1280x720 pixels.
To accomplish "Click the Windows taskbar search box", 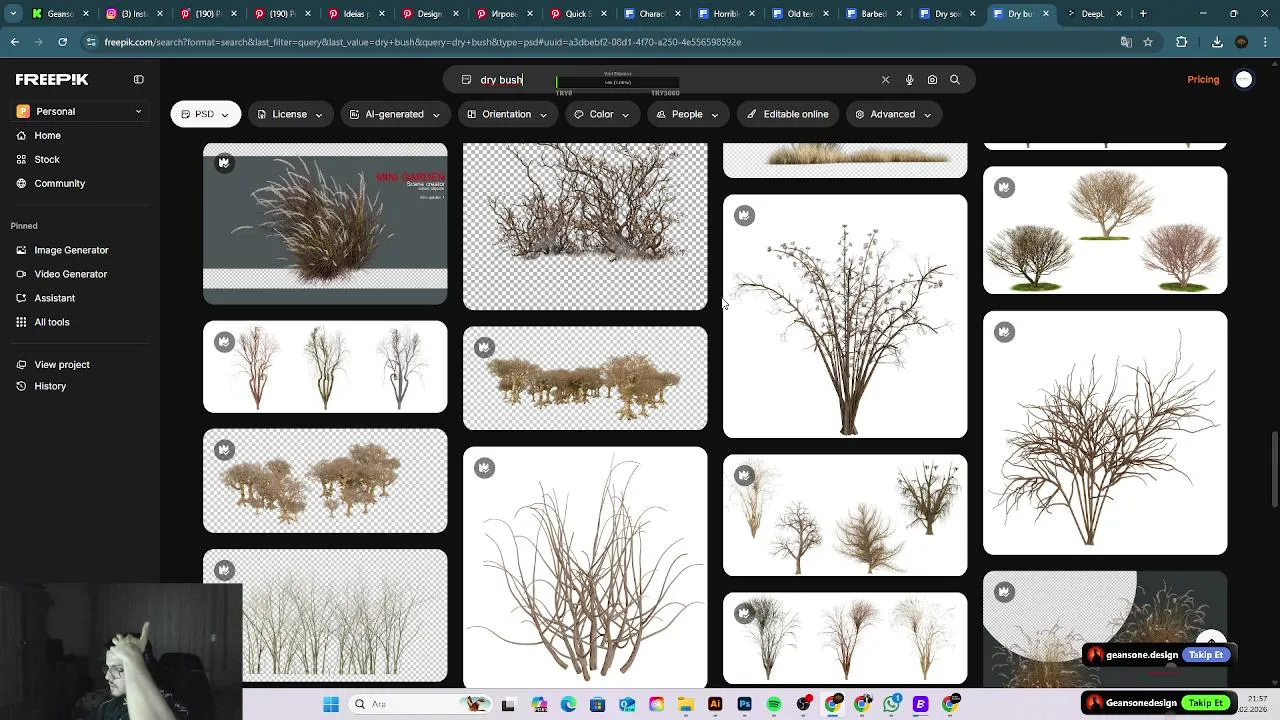I will 419,704.
